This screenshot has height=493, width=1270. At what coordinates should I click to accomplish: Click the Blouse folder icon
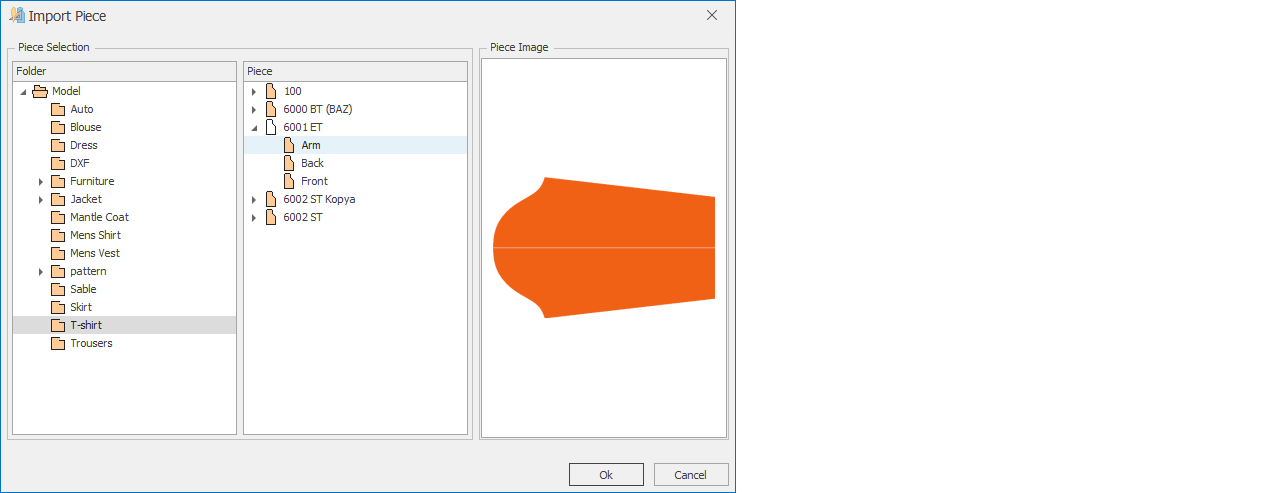click(58, 127)
